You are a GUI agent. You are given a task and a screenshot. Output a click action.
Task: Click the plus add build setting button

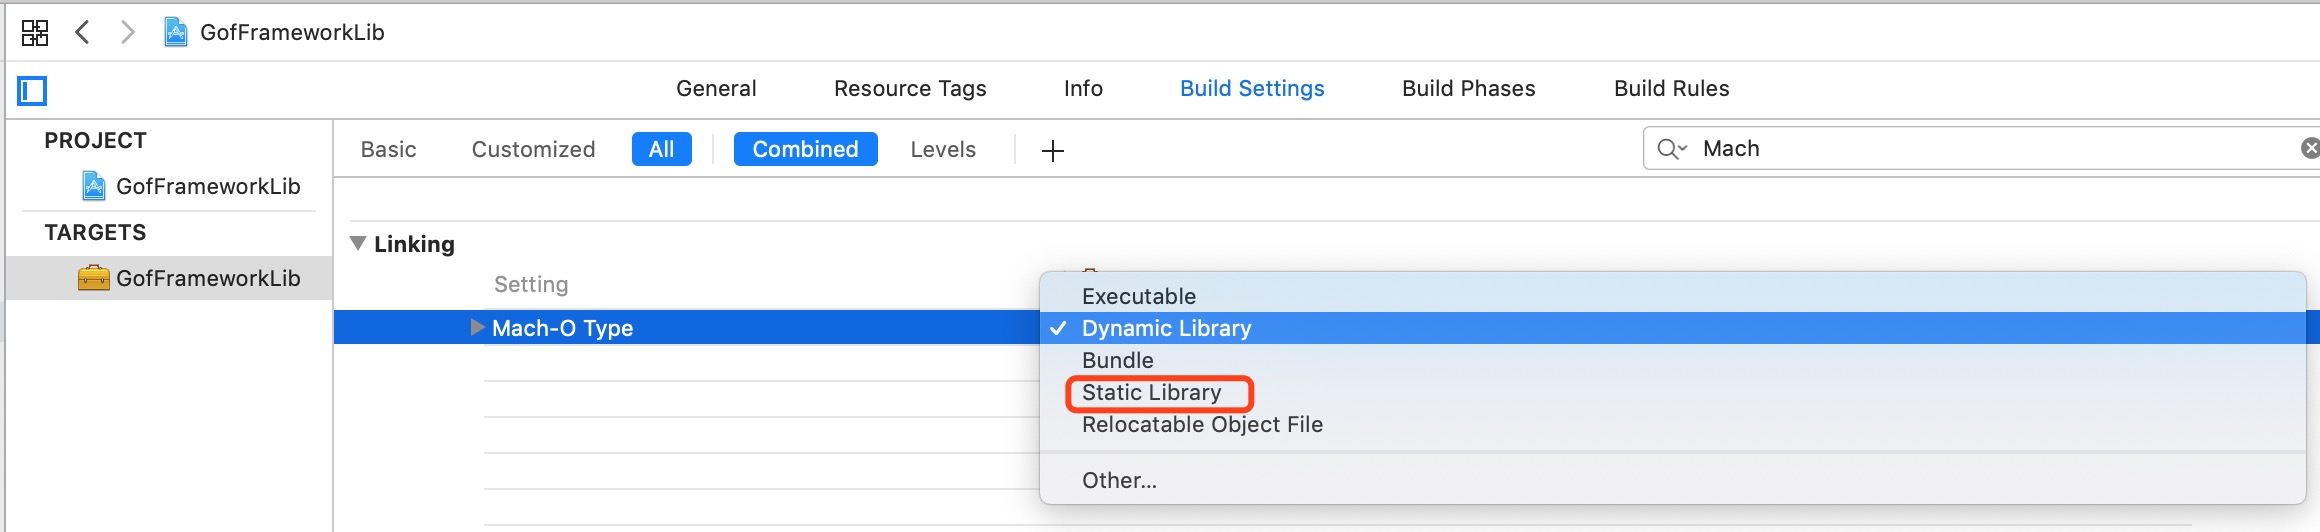[1052, 151]
